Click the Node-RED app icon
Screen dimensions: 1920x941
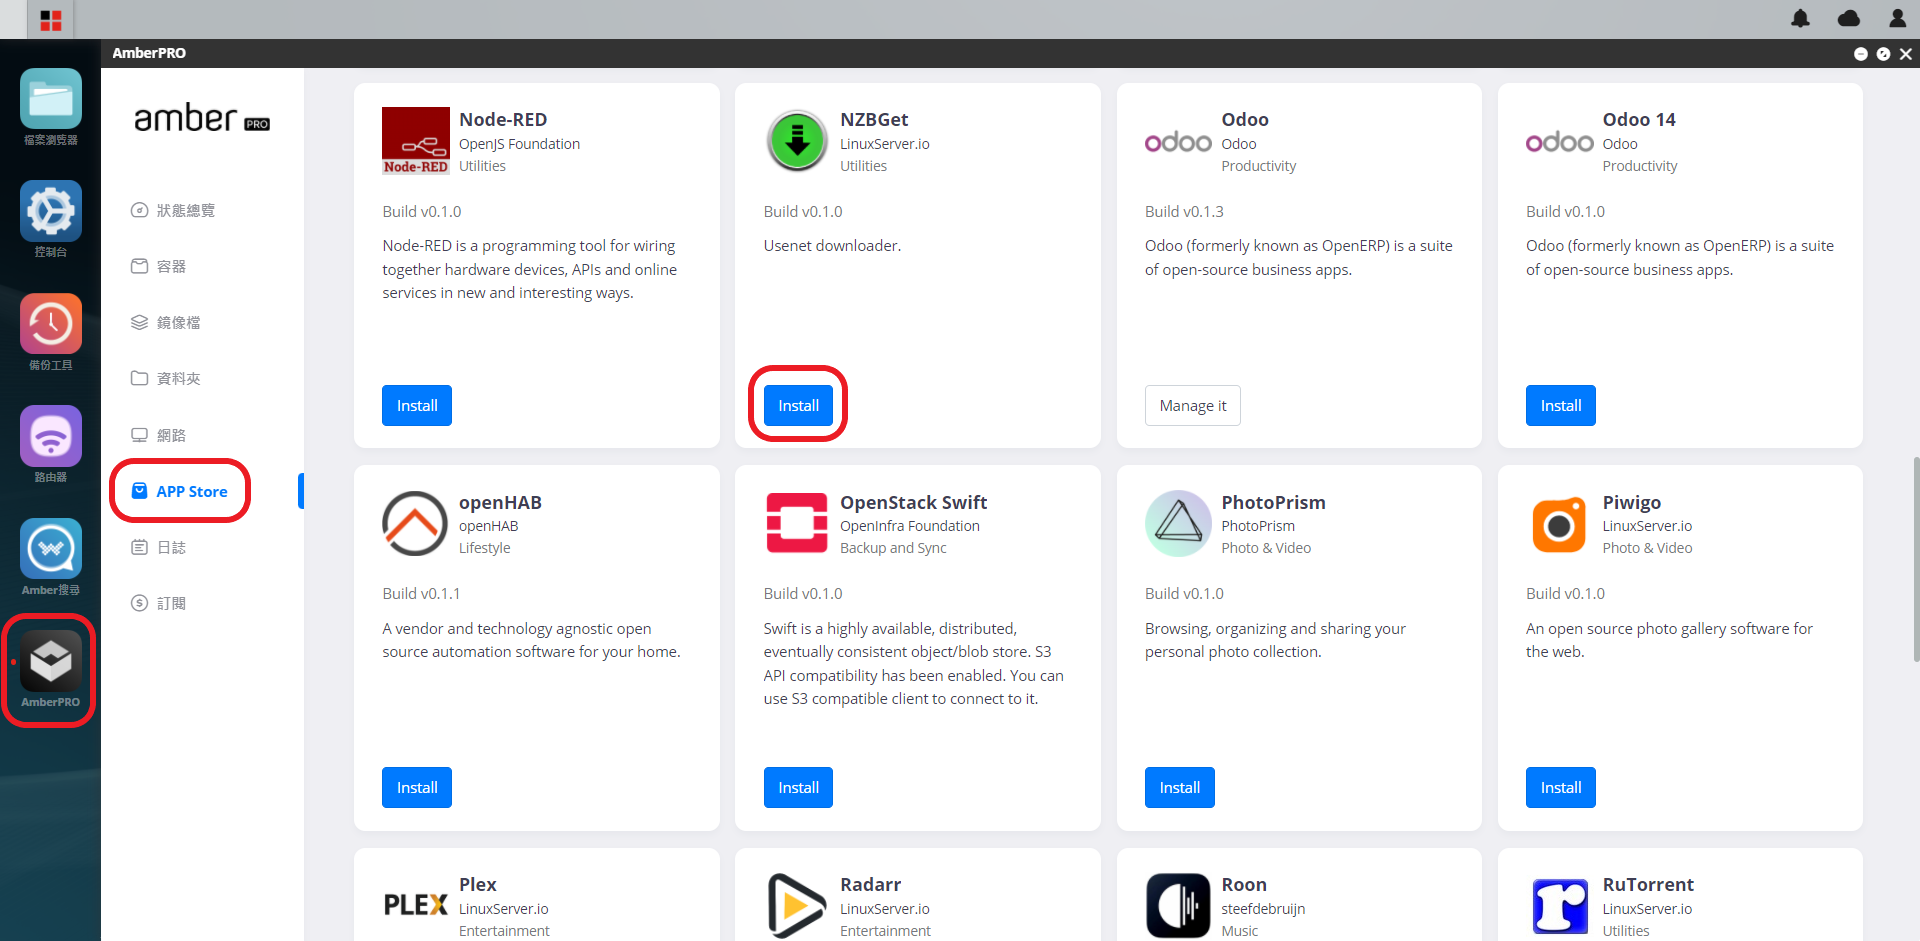point(416,141)
